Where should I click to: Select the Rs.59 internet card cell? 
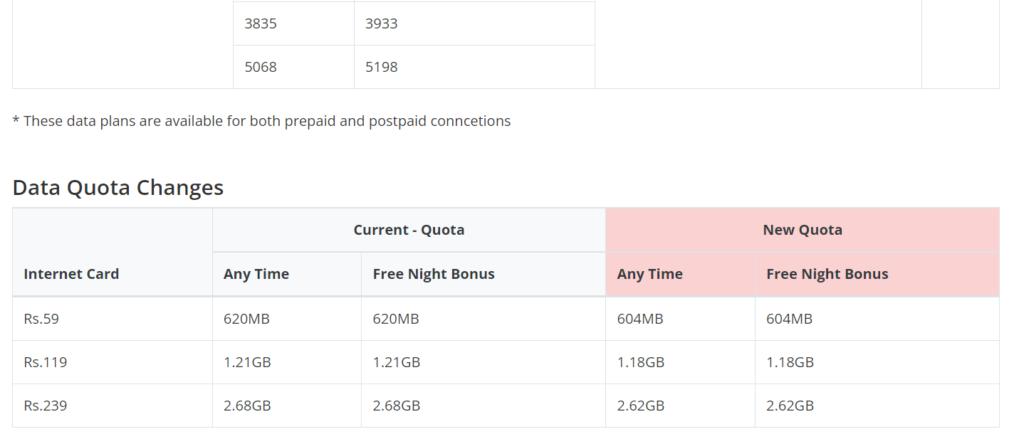tap(112, 319)
